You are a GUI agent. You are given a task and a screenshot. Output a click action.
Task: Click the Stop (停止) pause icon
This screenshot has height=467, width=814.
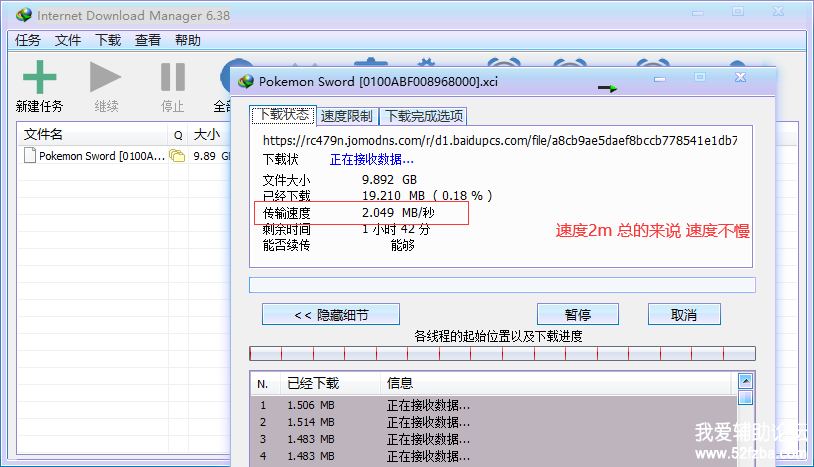(172, 77)
